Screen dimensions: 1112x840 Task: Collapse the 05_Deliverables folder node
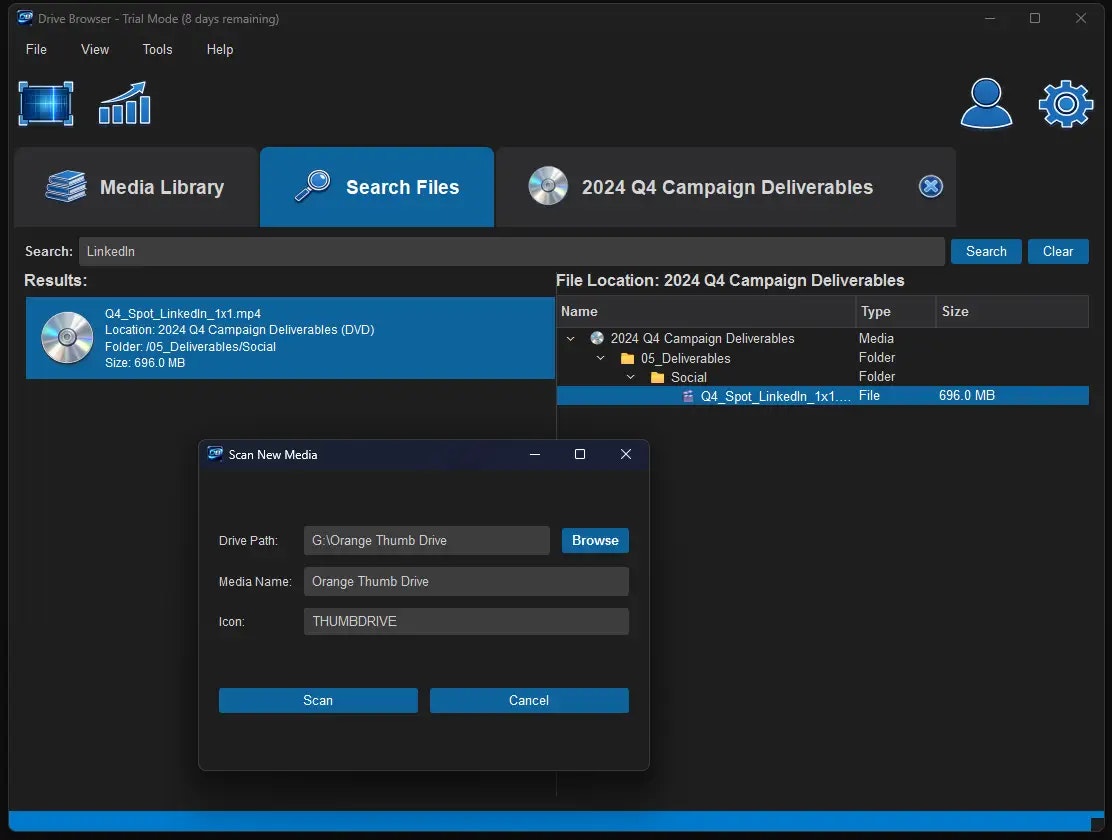coord(600,358)
